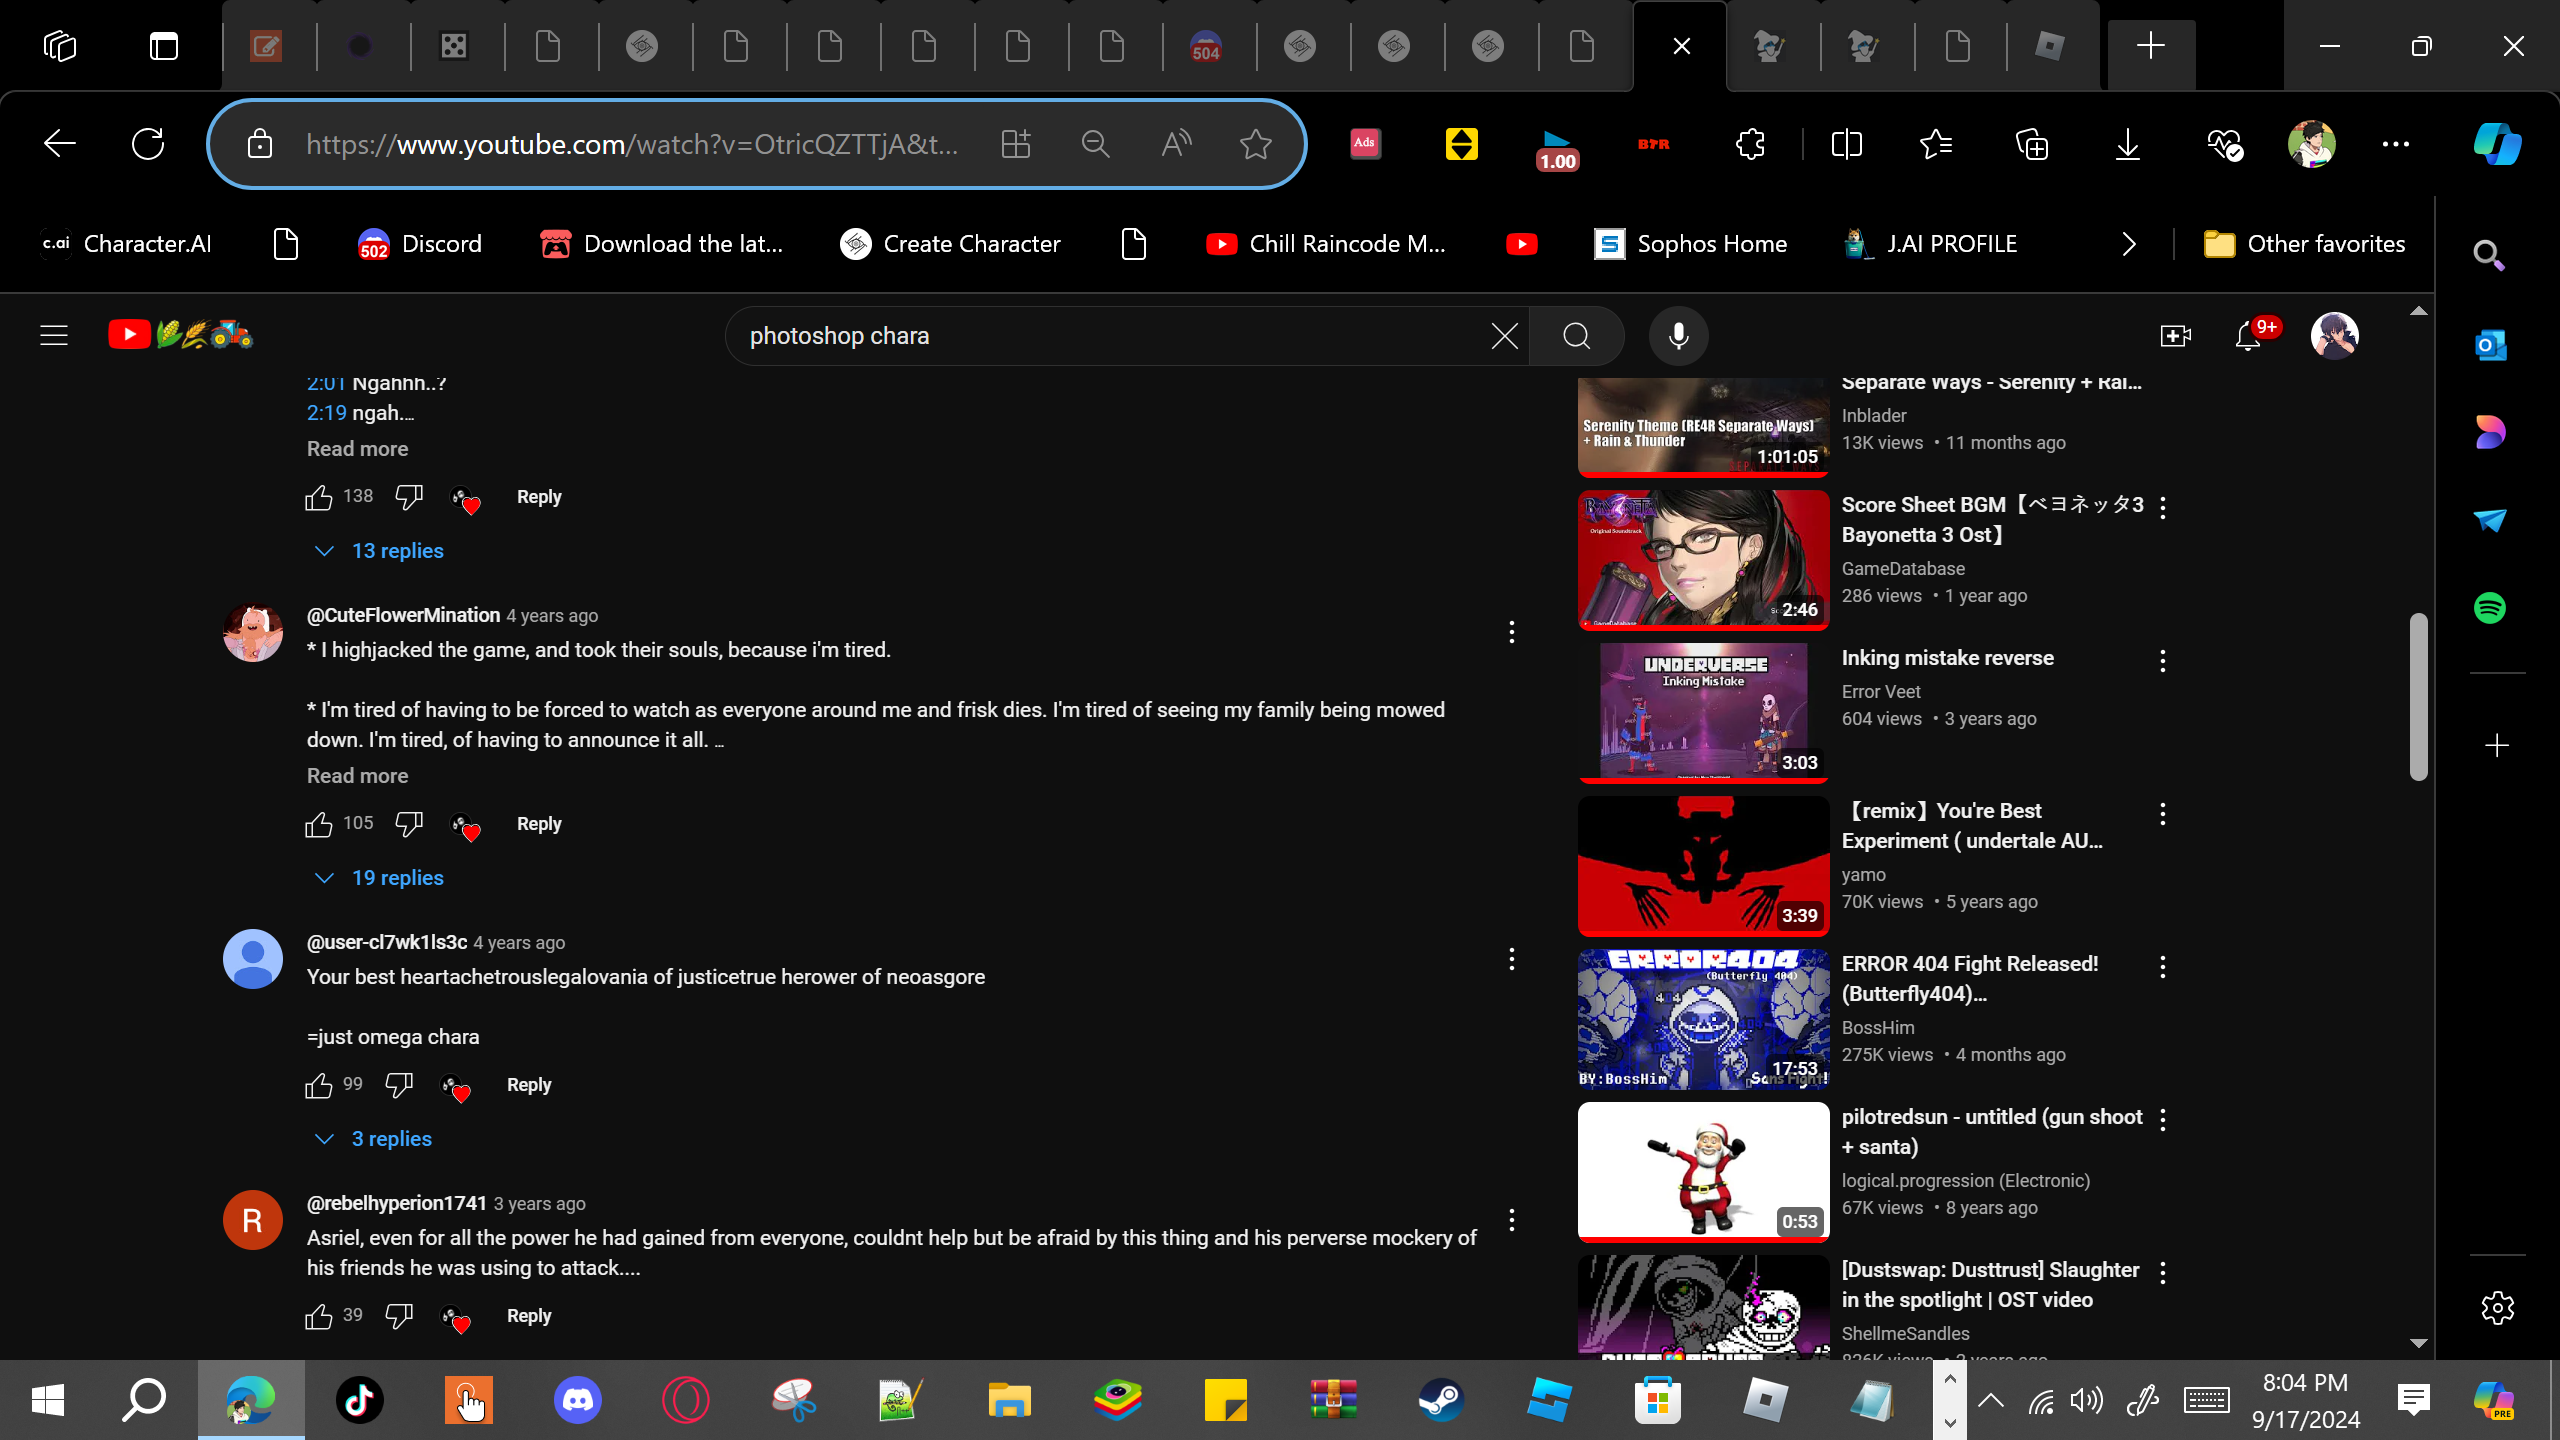2560x1440 pixels.
Task: Open the Other favorites folder
Action: point(2304,244)
